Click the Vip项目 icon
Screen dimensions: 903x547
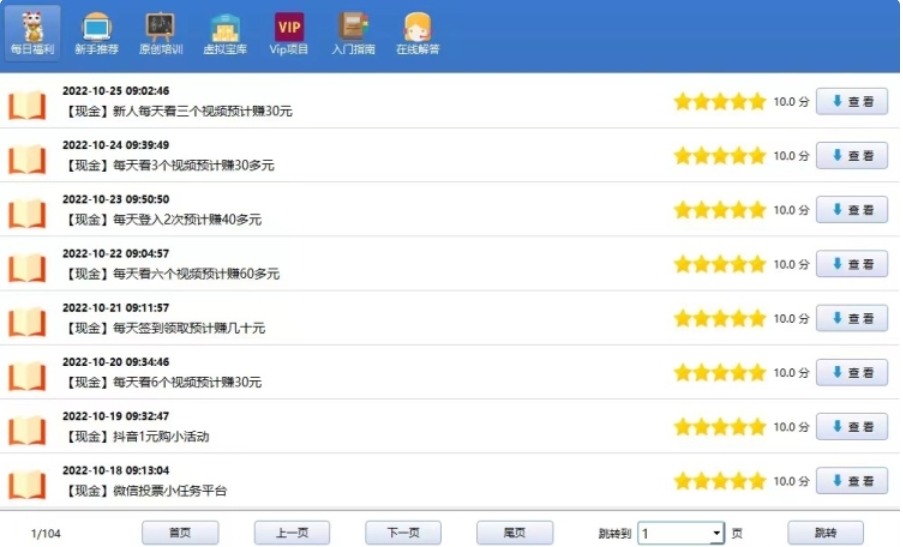(x=289, y=32)
